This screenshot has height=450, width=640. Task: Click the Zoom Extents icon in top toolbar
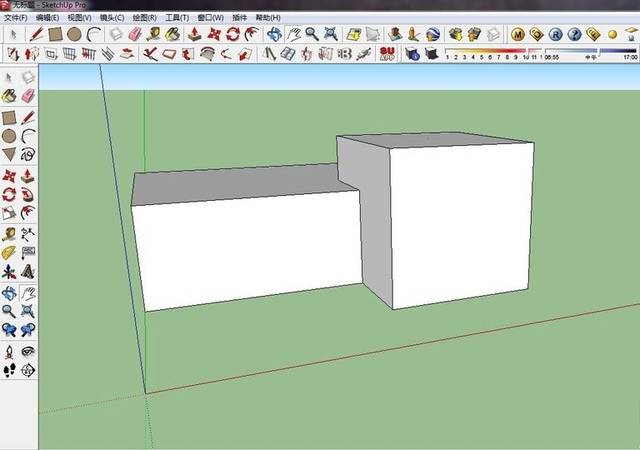331,34
